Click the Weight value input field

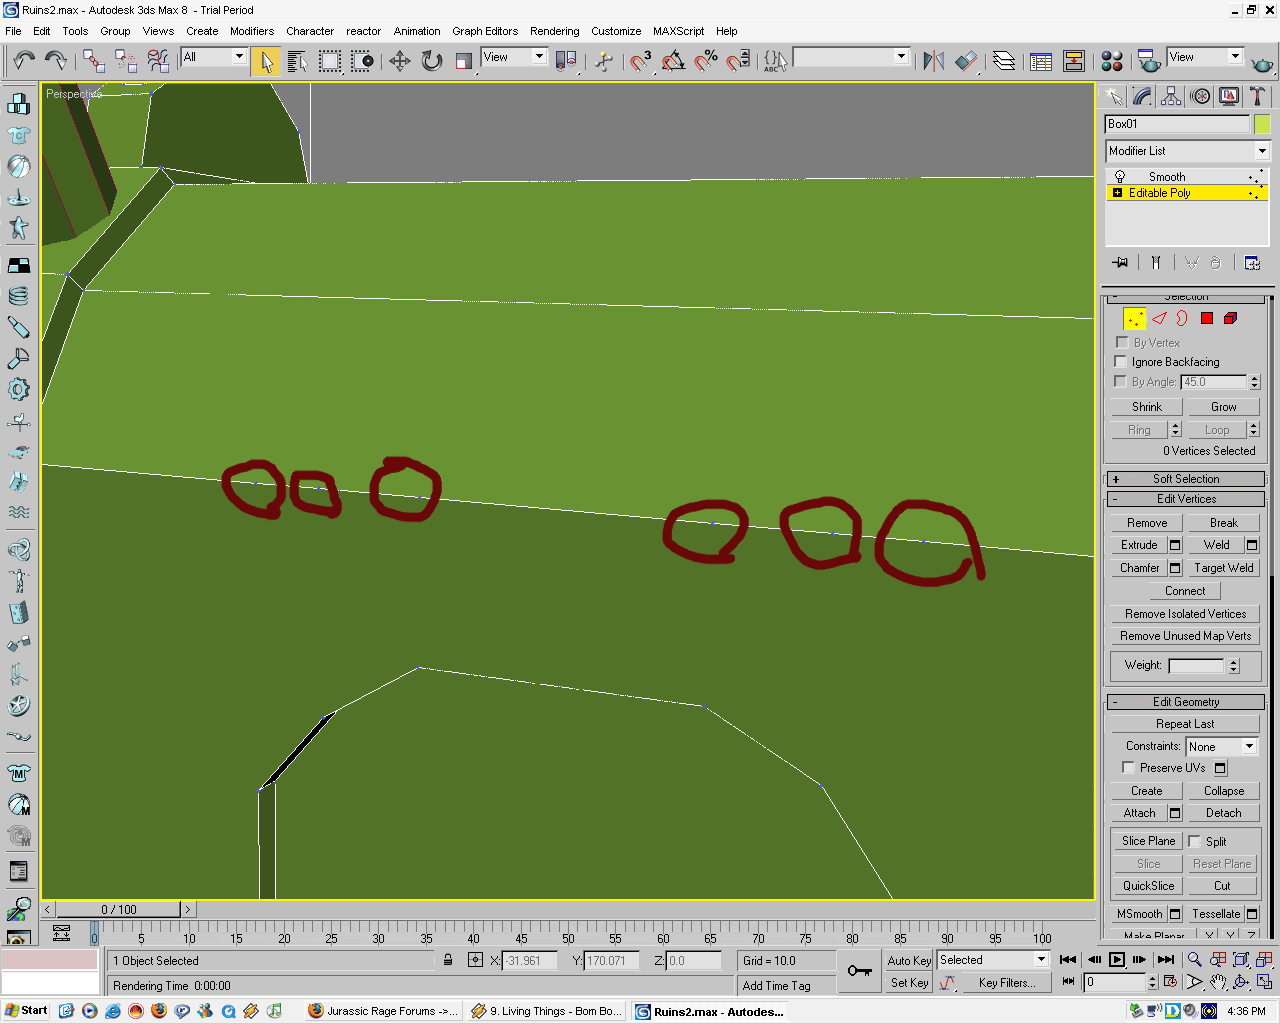1197,665
